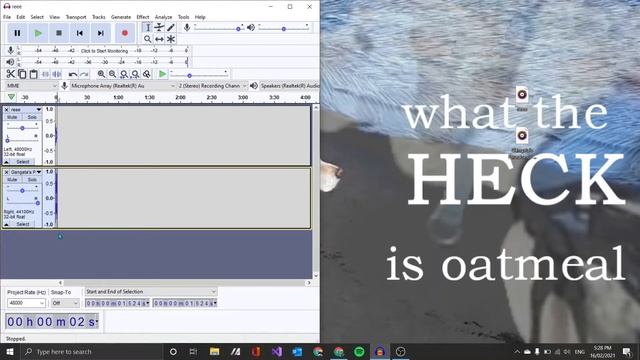
Task: Skip to start of the project
Action: pos(80,33)
